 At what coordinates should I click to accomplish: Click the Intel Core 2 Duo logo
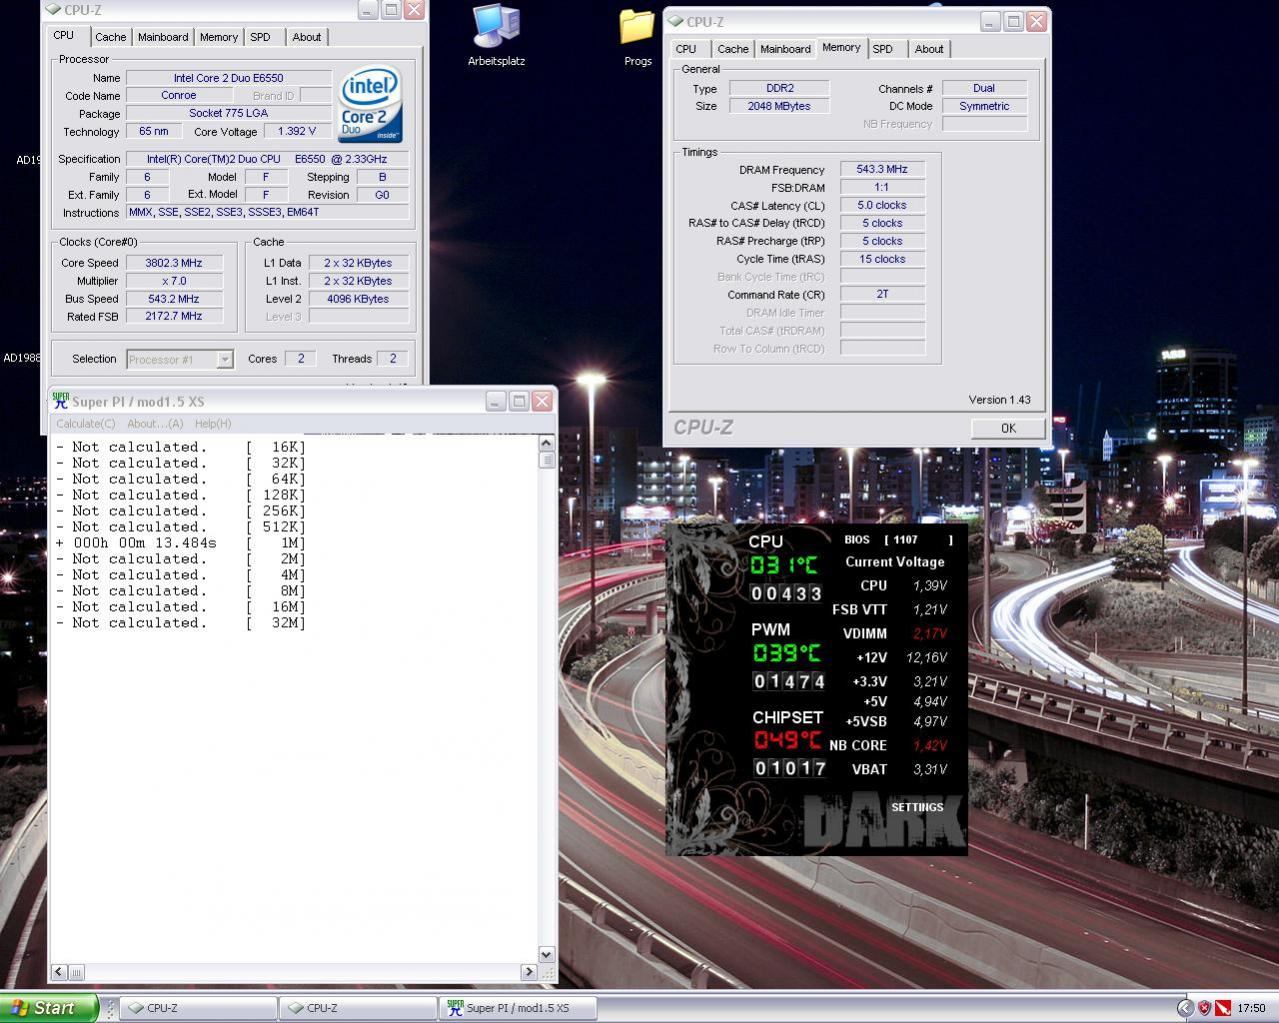370,104
